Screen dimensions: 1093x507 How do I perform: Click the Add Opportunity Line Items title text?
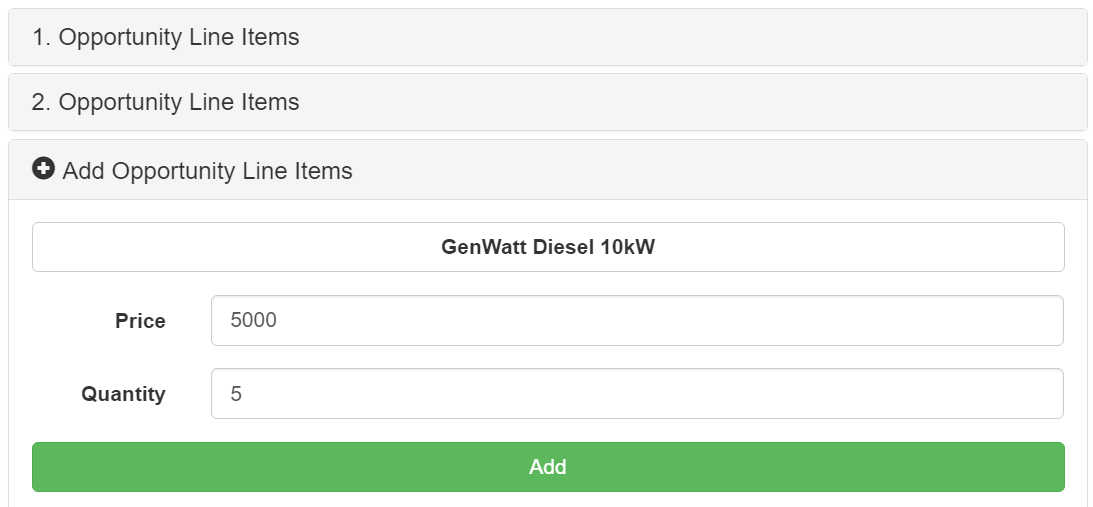click(207, 171)
